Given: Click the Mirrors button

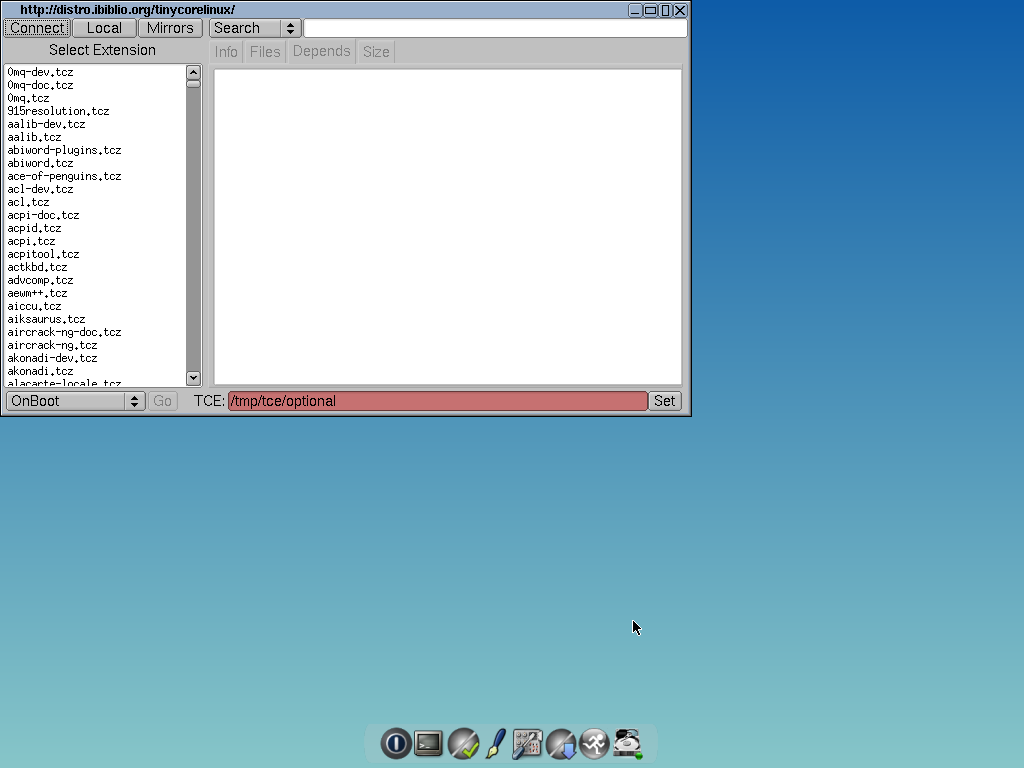Looking at the screenshot, I should pos(170,28).
